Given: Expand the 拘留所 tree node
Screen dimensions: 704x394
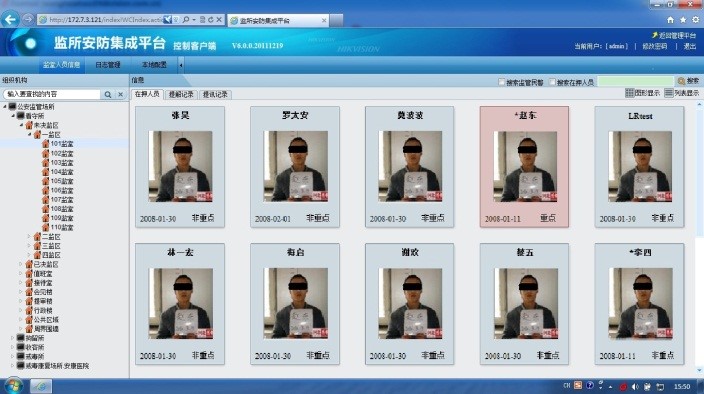Looking at the screenshot, I should (12, 338).
